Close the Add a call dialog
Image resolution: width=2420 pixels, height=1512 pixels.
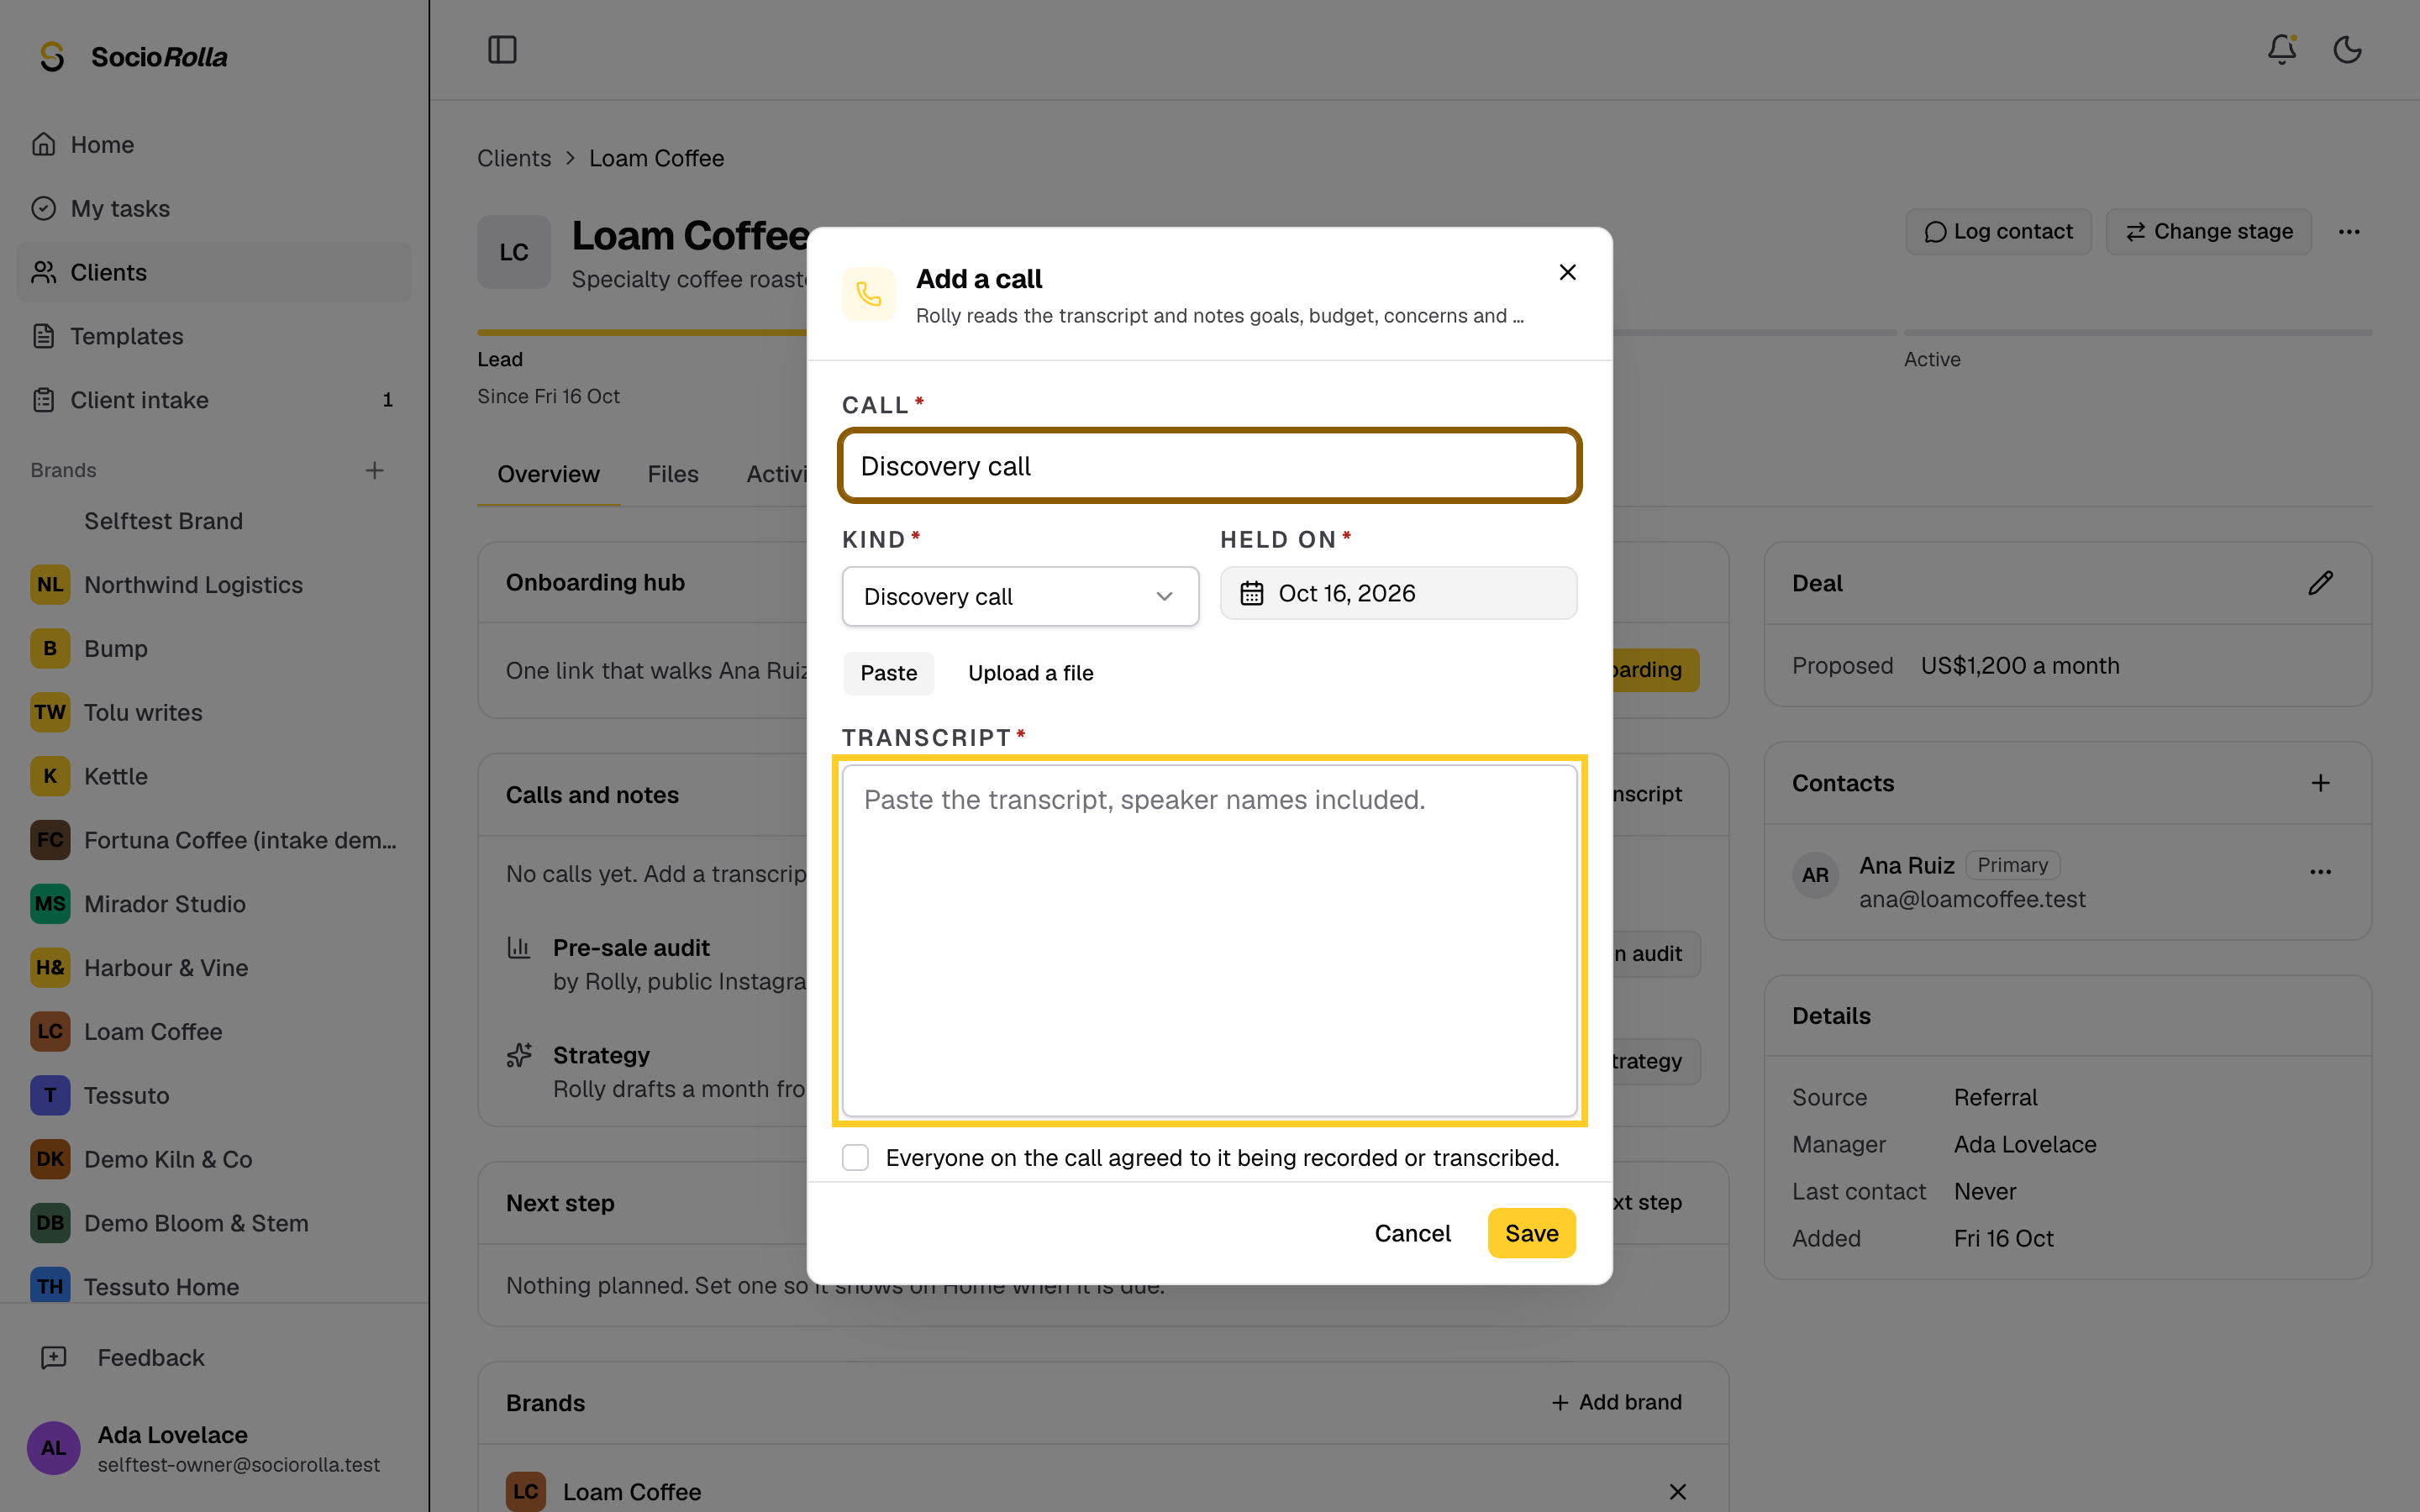(1567, 272)
